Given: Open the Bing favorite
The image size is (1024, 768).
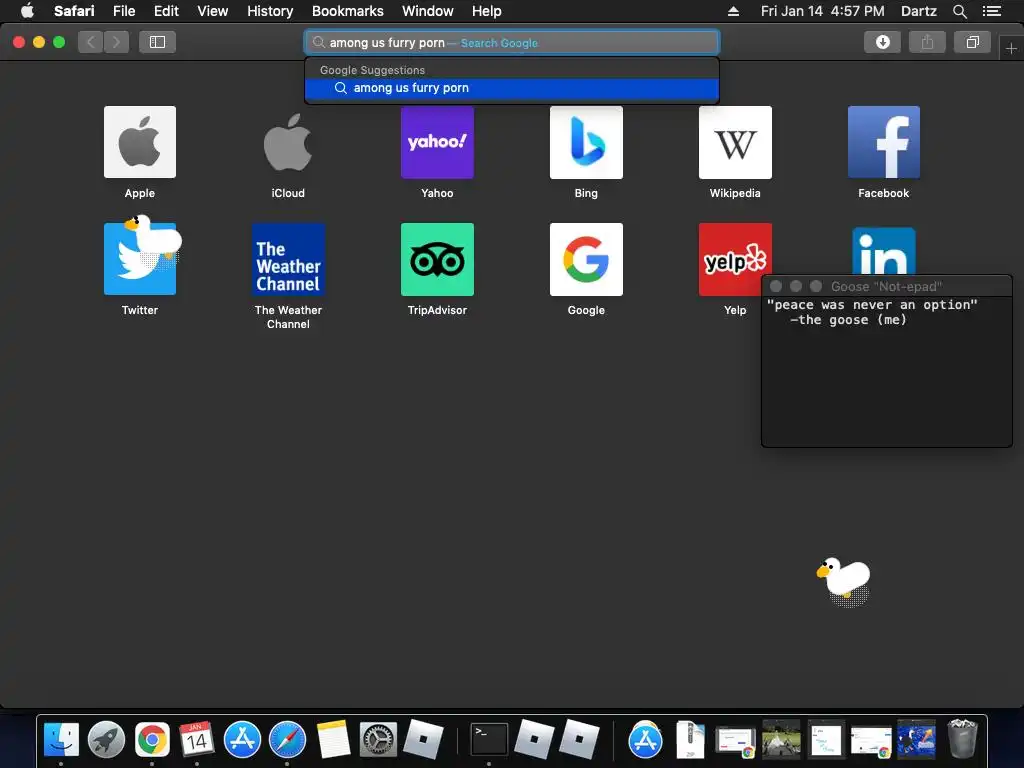Looking at the screenshot, I should 586,142.
